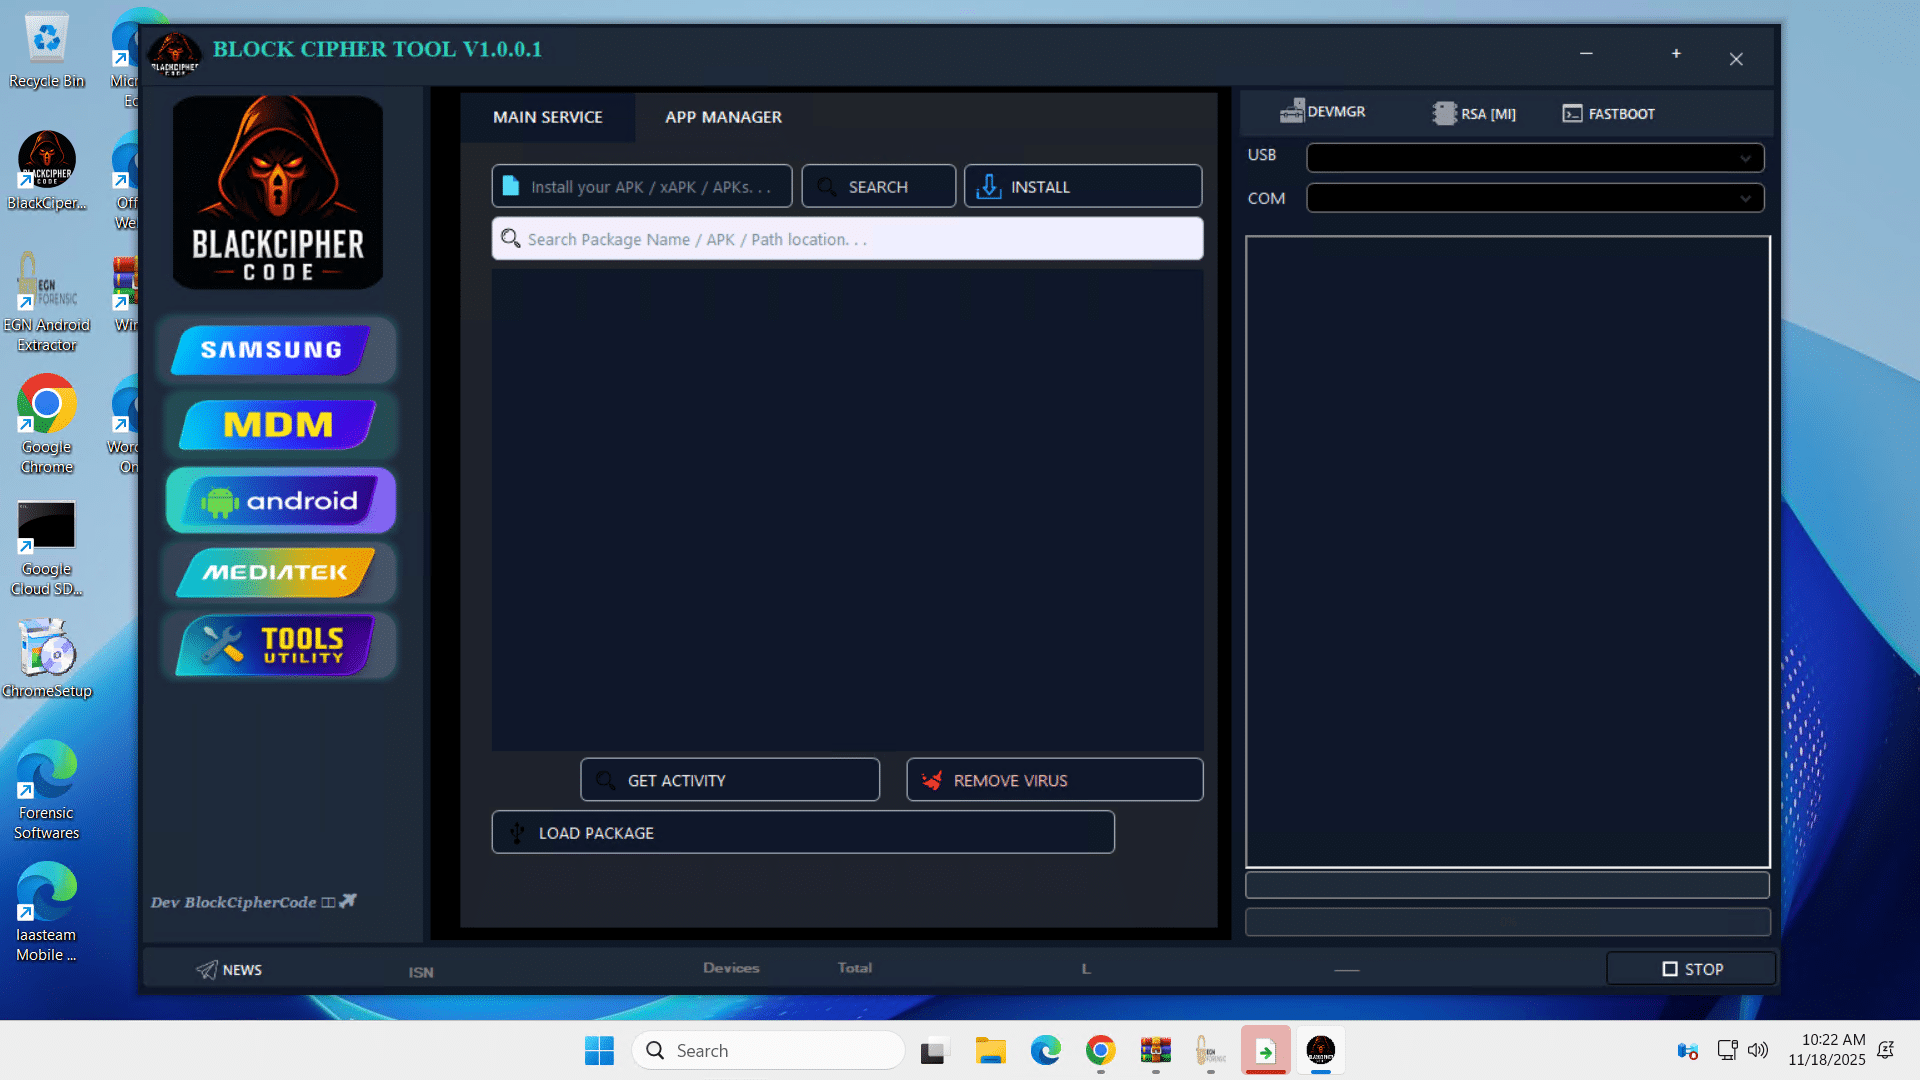Open Tools Utility module
The width and height of the screenshot is (1920, 1080).
tap(276, 646)
